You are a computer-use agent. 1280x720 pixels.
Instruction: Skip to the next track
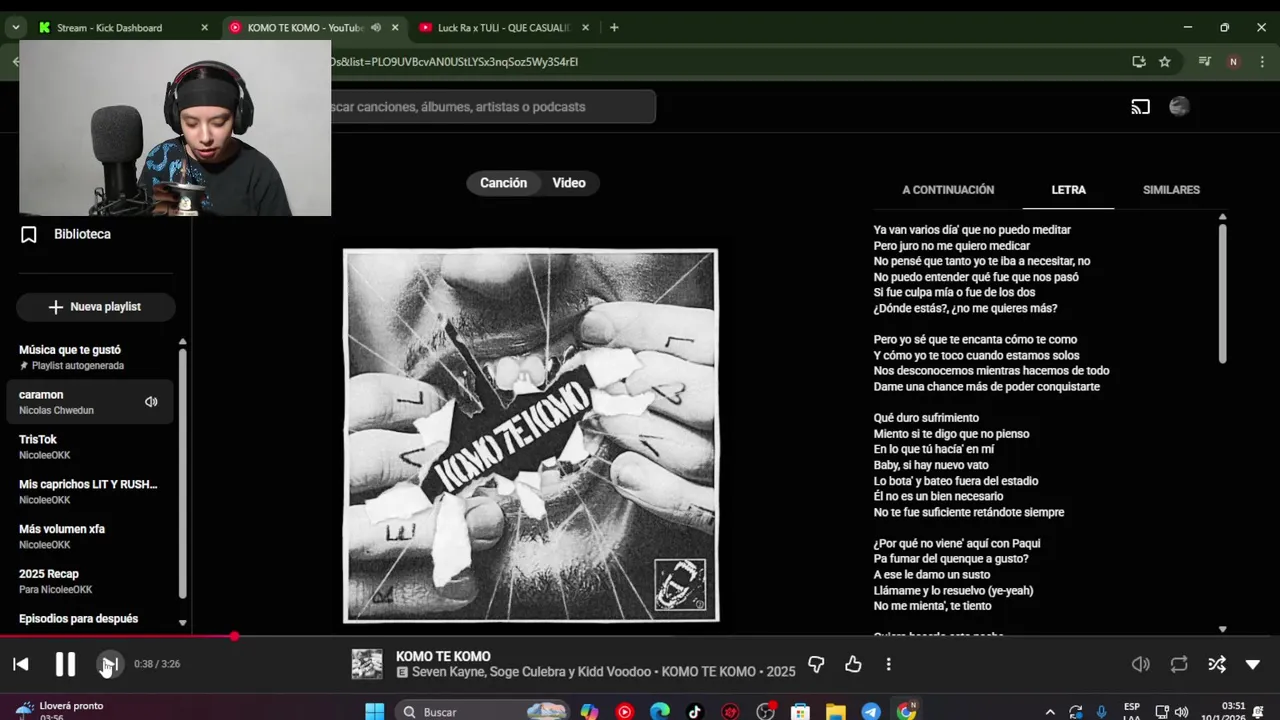(110, 664)
